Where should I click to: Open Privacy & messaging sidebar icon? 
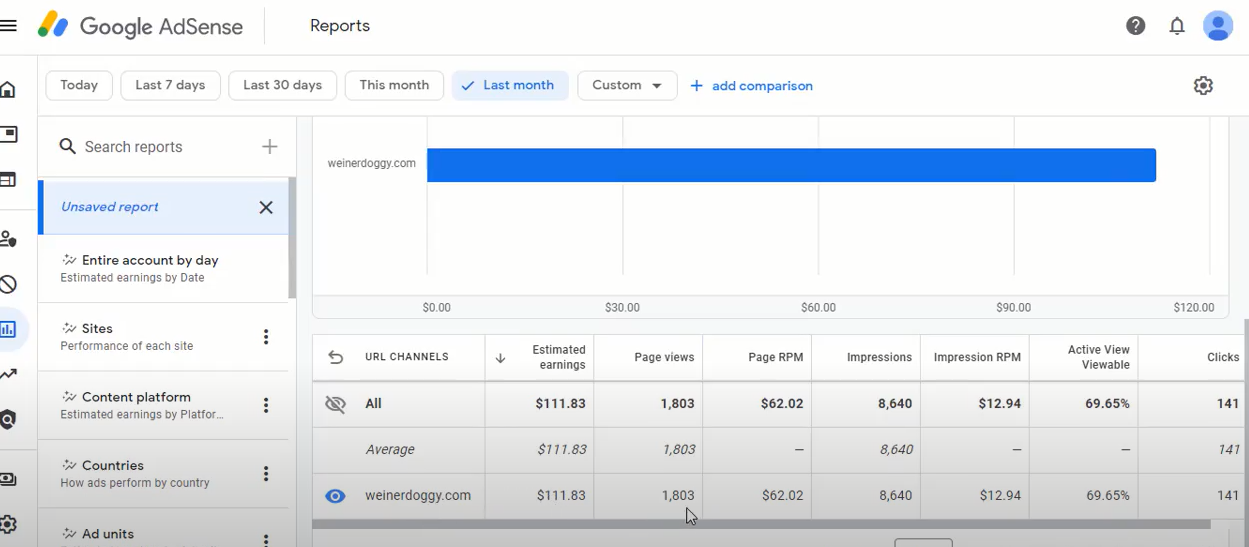[x=8, y=239]
